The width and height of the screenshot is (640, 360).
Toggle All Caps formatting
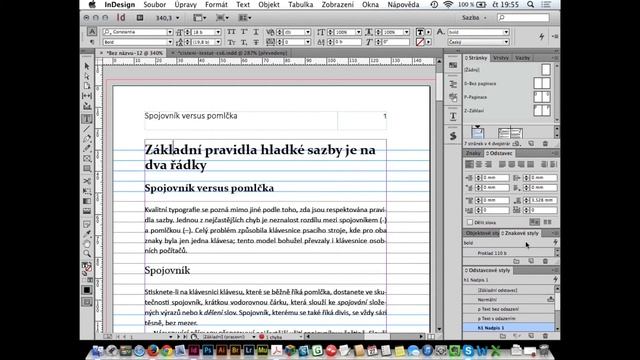(x=231, y=32)
